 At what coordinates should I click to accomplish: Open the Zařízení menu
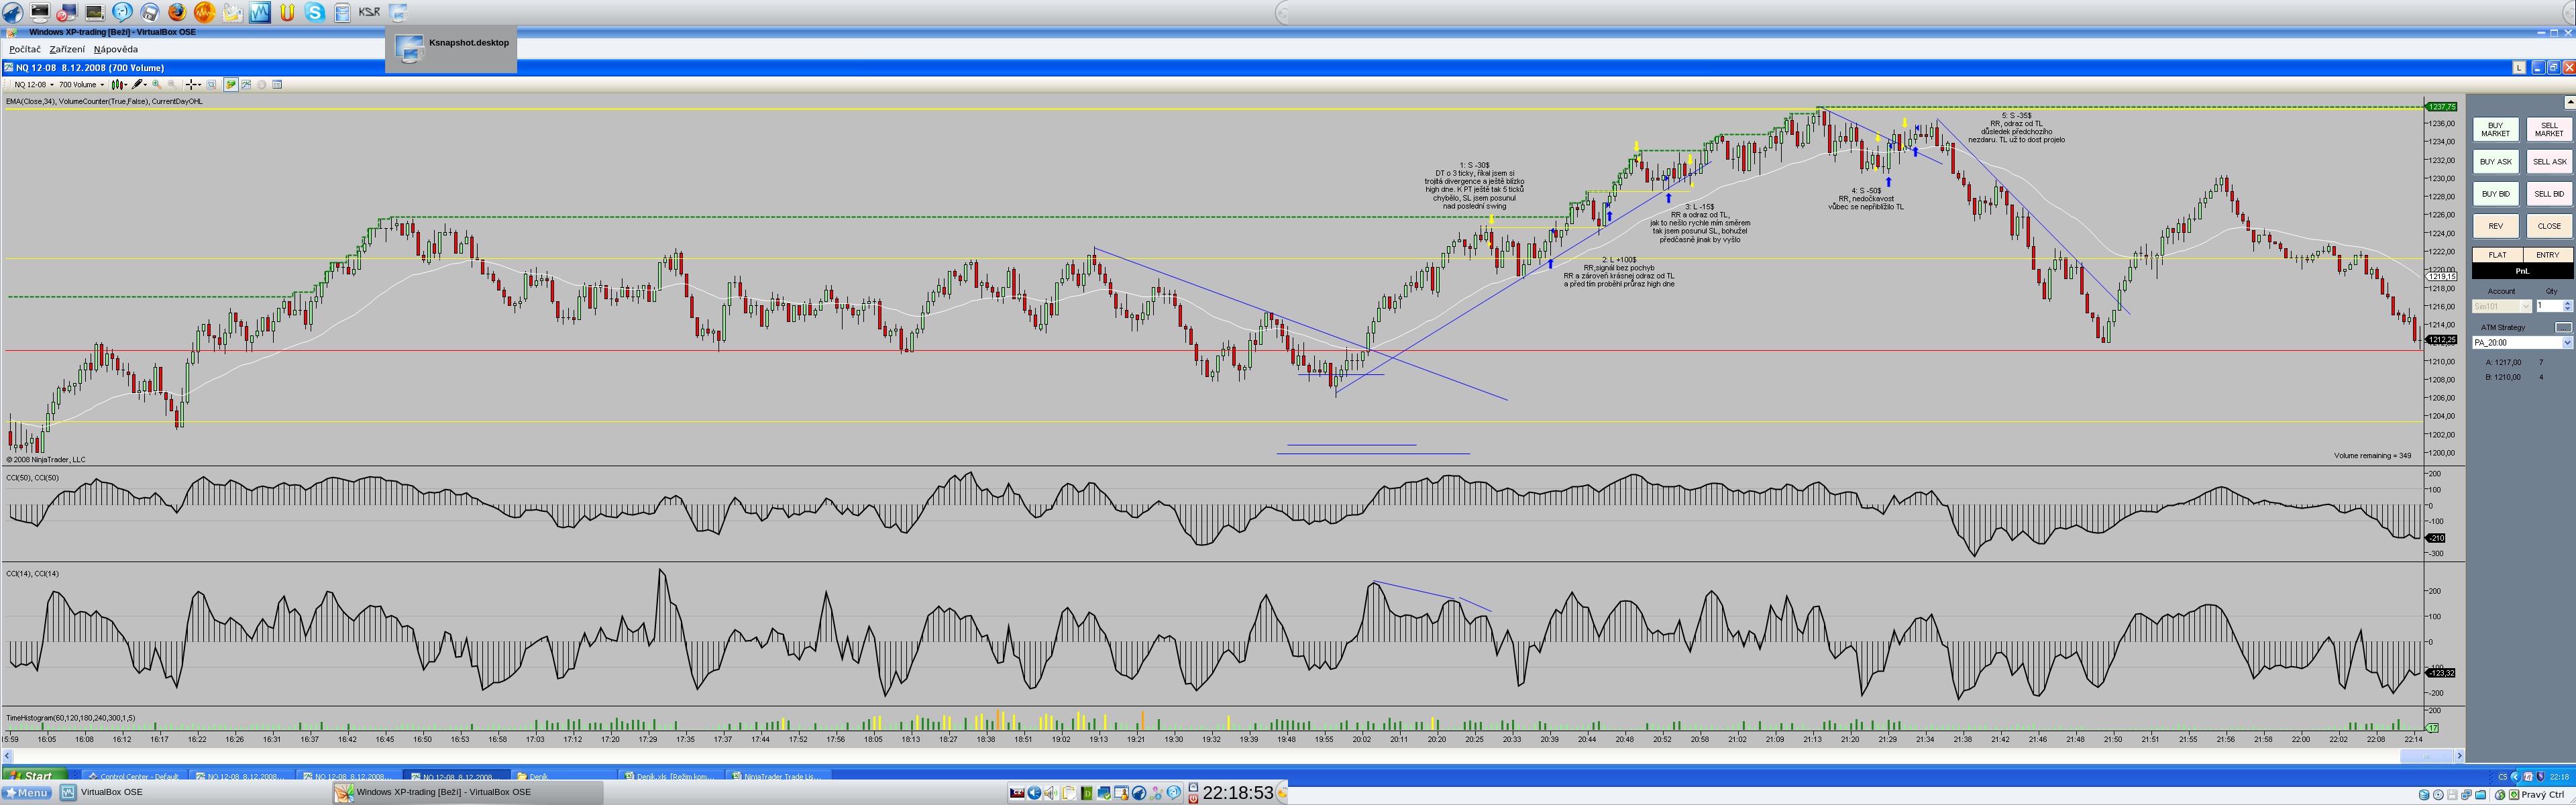pos(67,49)
